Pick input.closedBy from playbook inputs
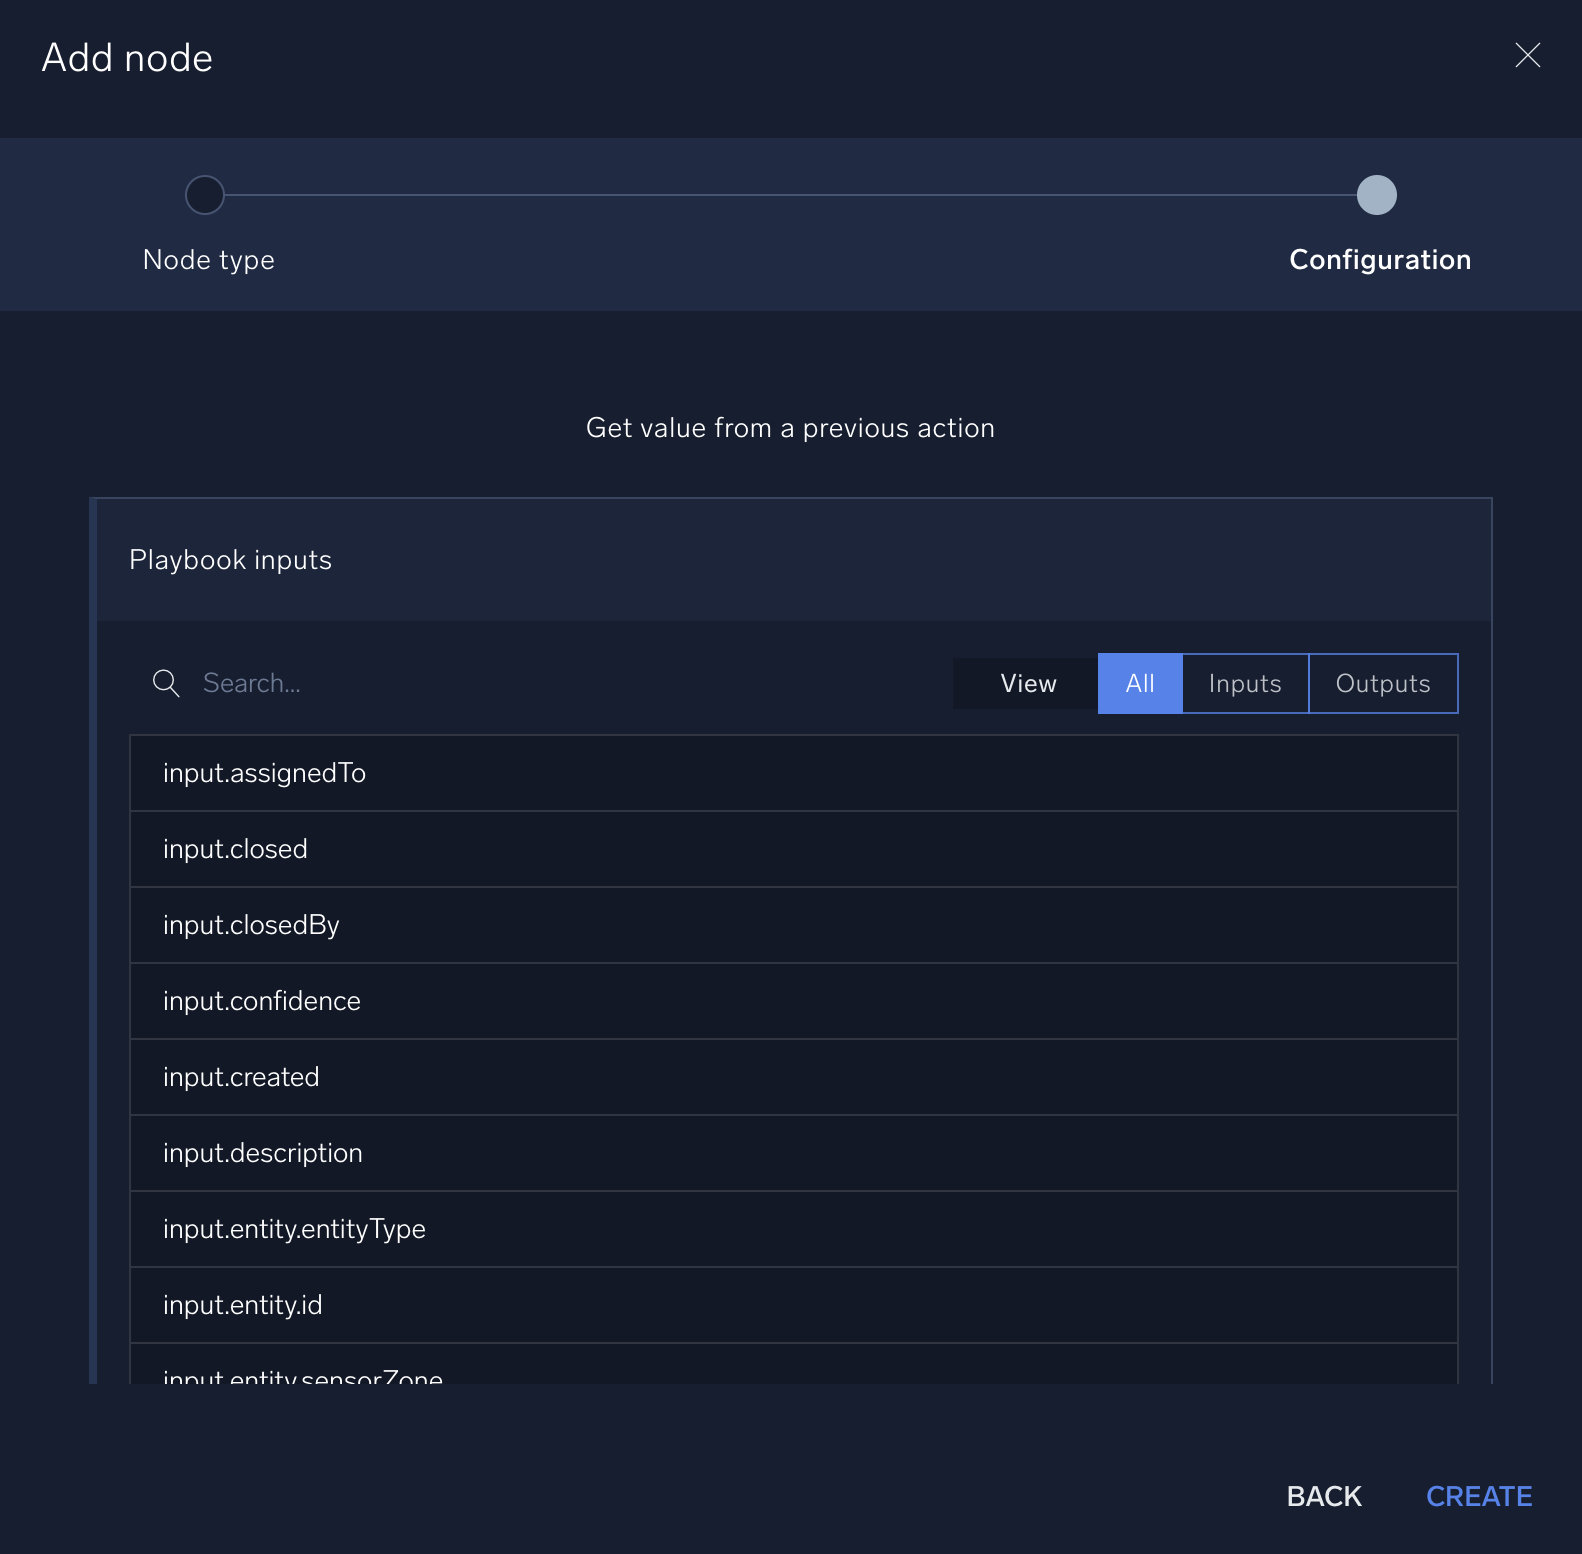The image size is (1582, 1554). (793, 925)
